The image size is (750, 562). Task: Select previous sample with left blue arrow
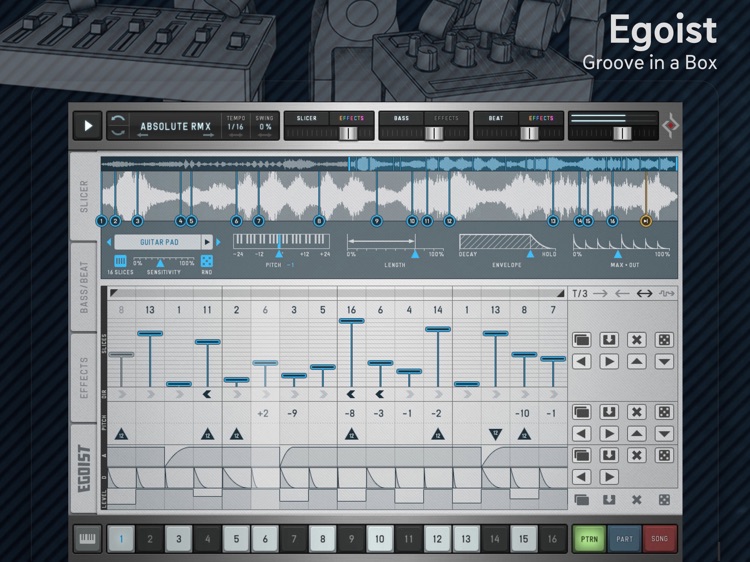tap(109, 242)
